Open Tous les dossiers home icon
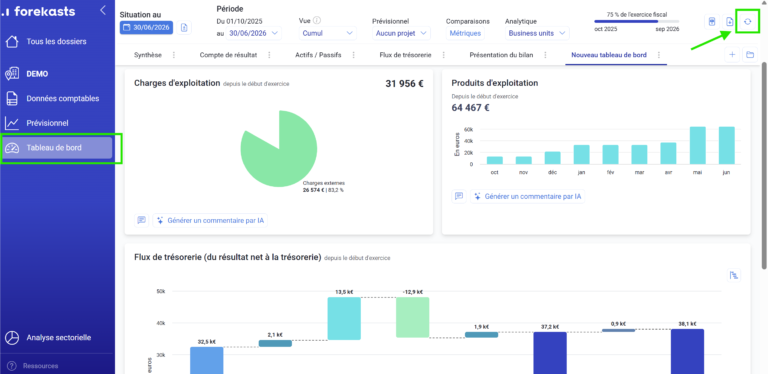This screenshot has height=374, width=768. tap(12, 42)
